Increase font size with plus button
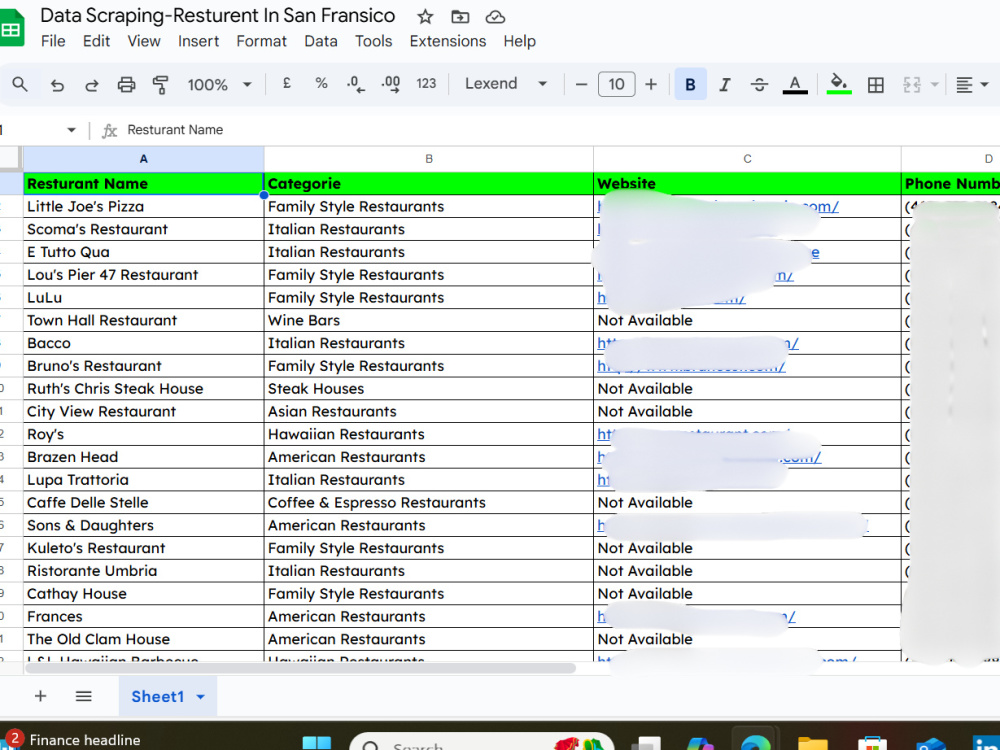 [x=651, y=84]
